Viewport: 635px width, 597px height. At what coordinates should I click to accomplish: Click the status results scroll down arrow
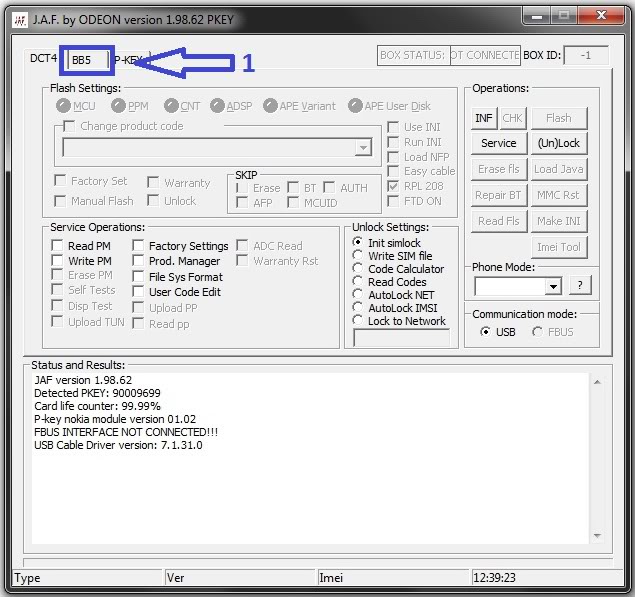(x=597, y=535)
